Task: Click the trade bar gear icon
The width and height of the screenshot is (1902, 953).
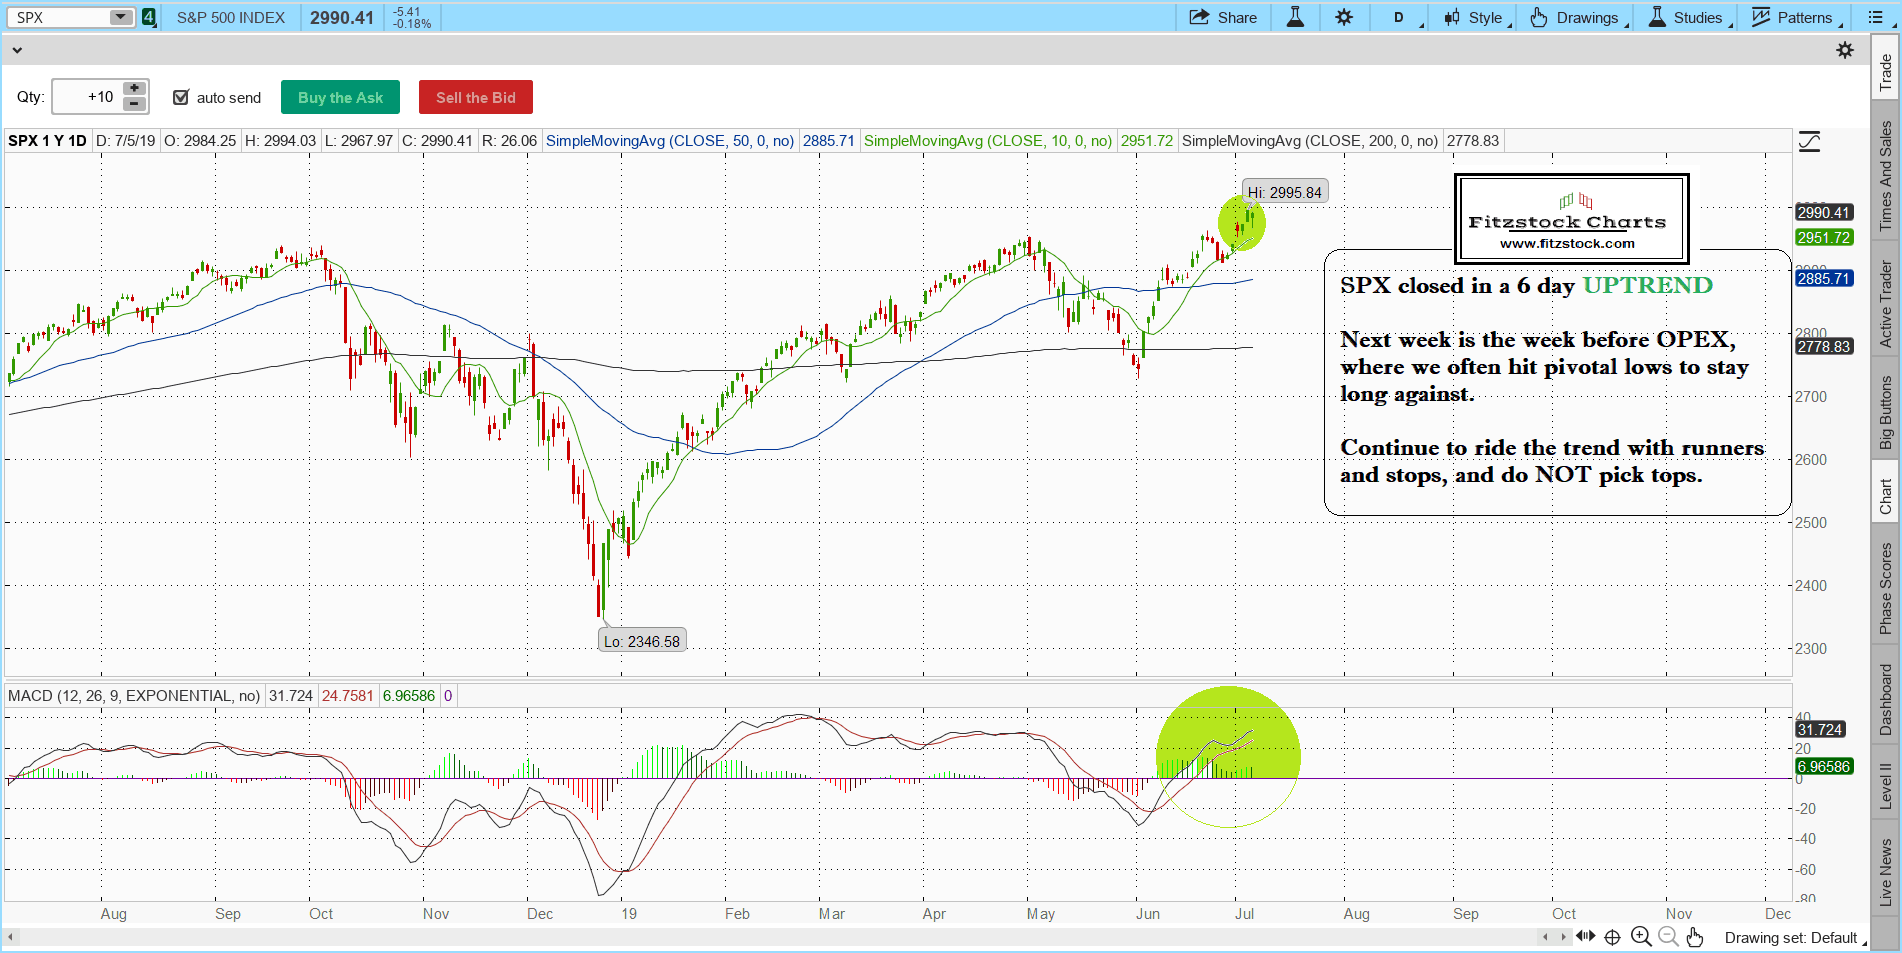Action: coord(1845,50)
